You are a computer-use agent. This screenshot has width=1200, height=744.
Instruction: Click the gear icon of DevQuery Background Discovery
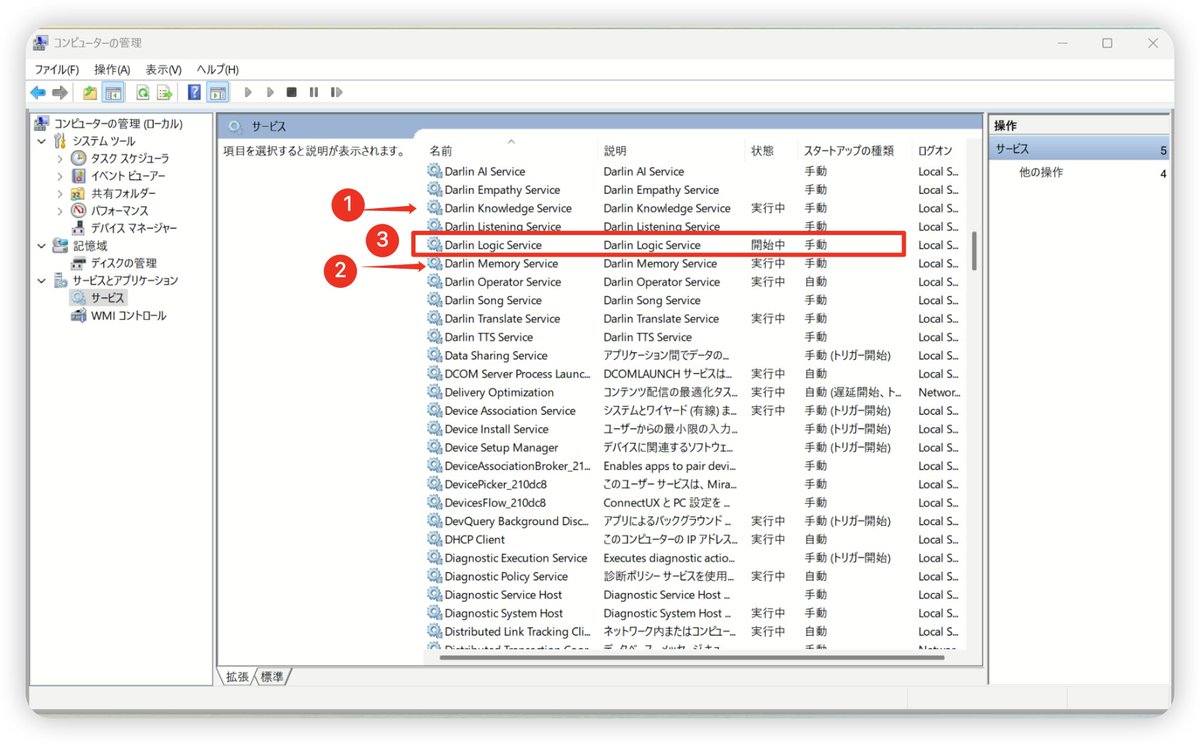click(x=434, y=521)
